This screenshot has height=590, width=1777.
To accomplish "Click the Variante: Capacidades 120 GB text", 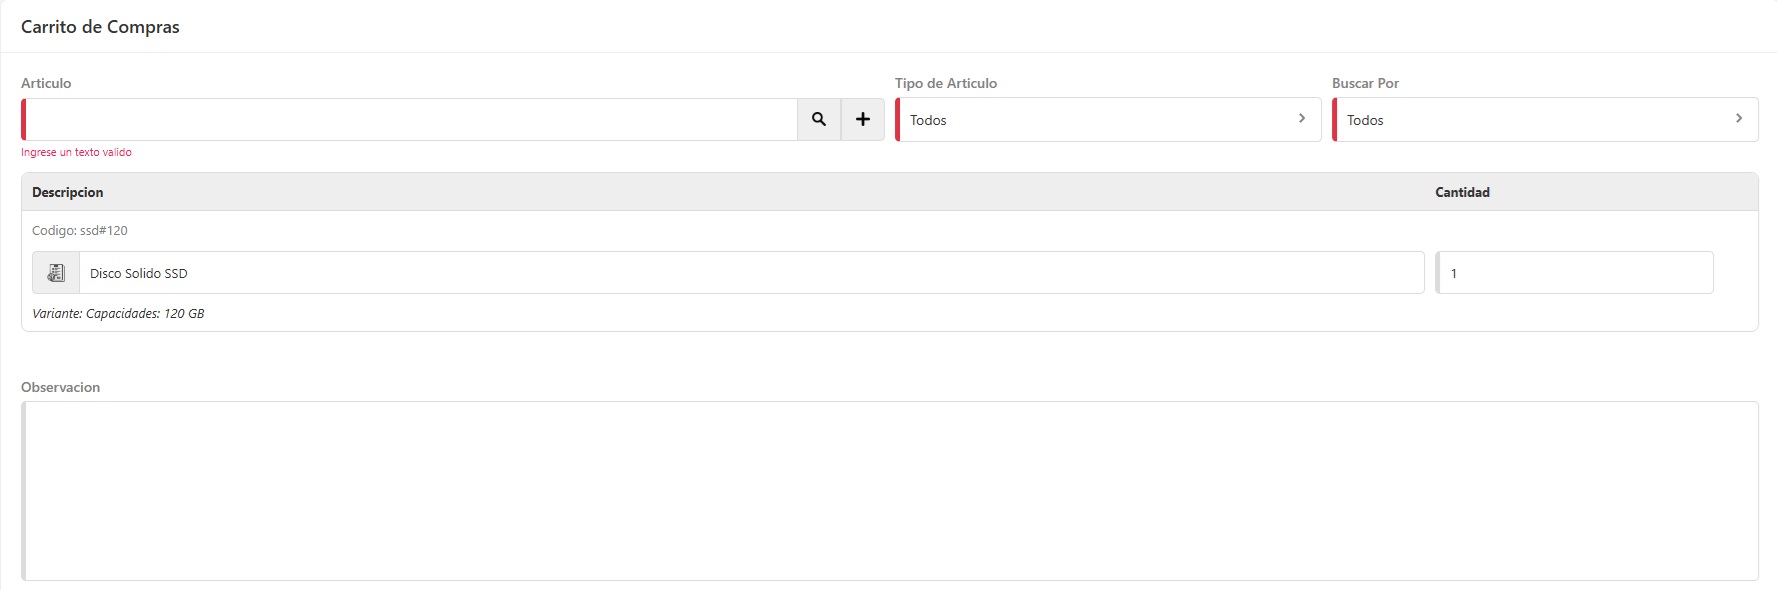I will (118, 313).
